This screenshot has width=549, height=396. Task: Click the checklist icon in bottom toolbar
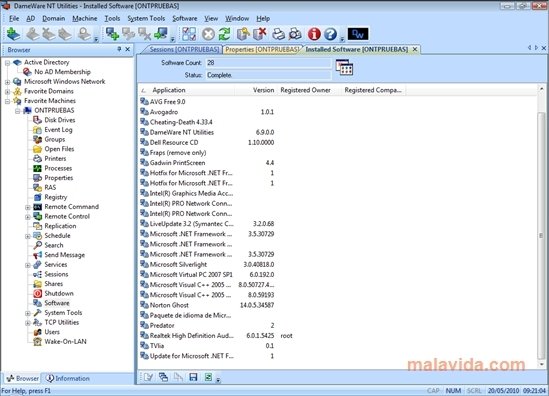148,377
